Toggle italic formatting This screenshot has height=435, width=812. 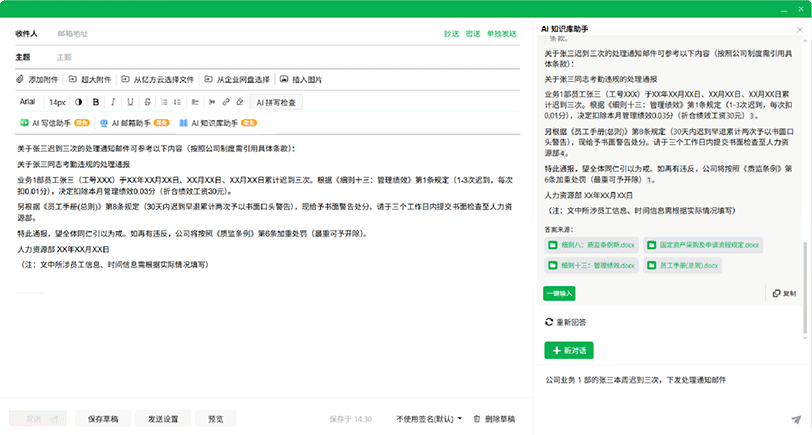pos(110,102)
